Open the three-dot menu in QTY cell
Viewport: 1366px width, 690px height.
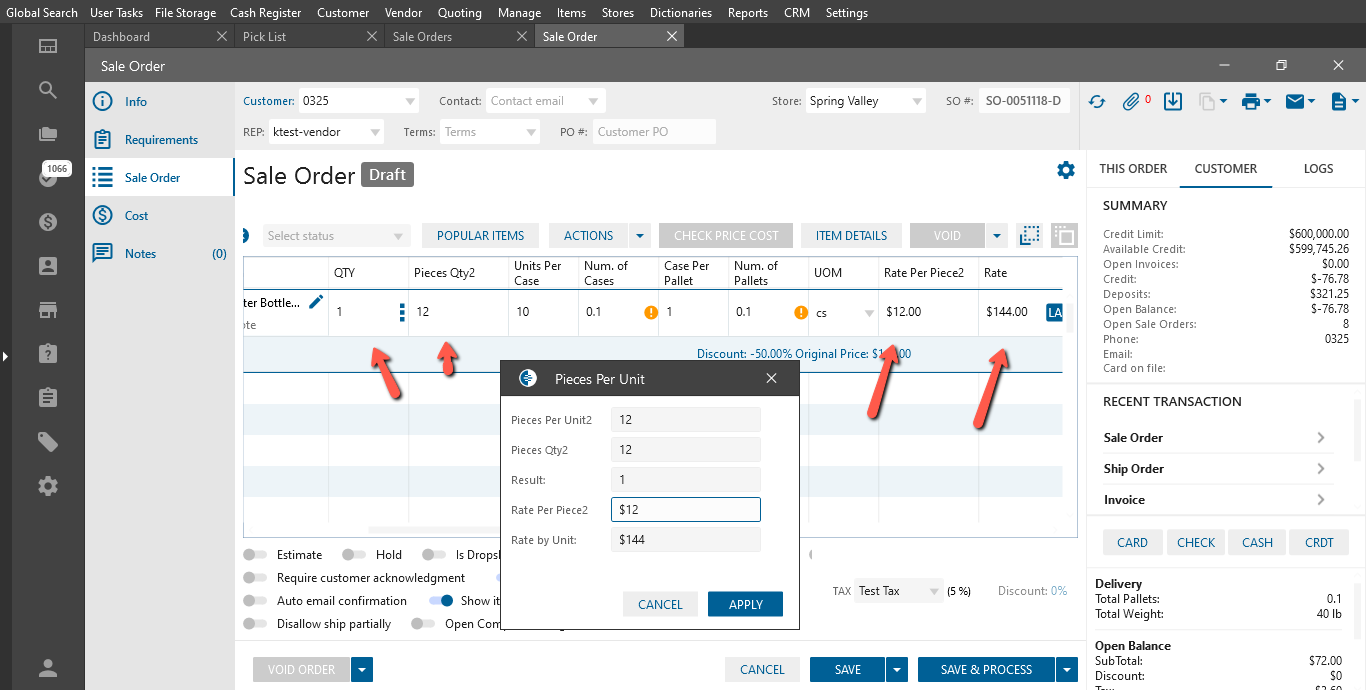coord(402,312)
